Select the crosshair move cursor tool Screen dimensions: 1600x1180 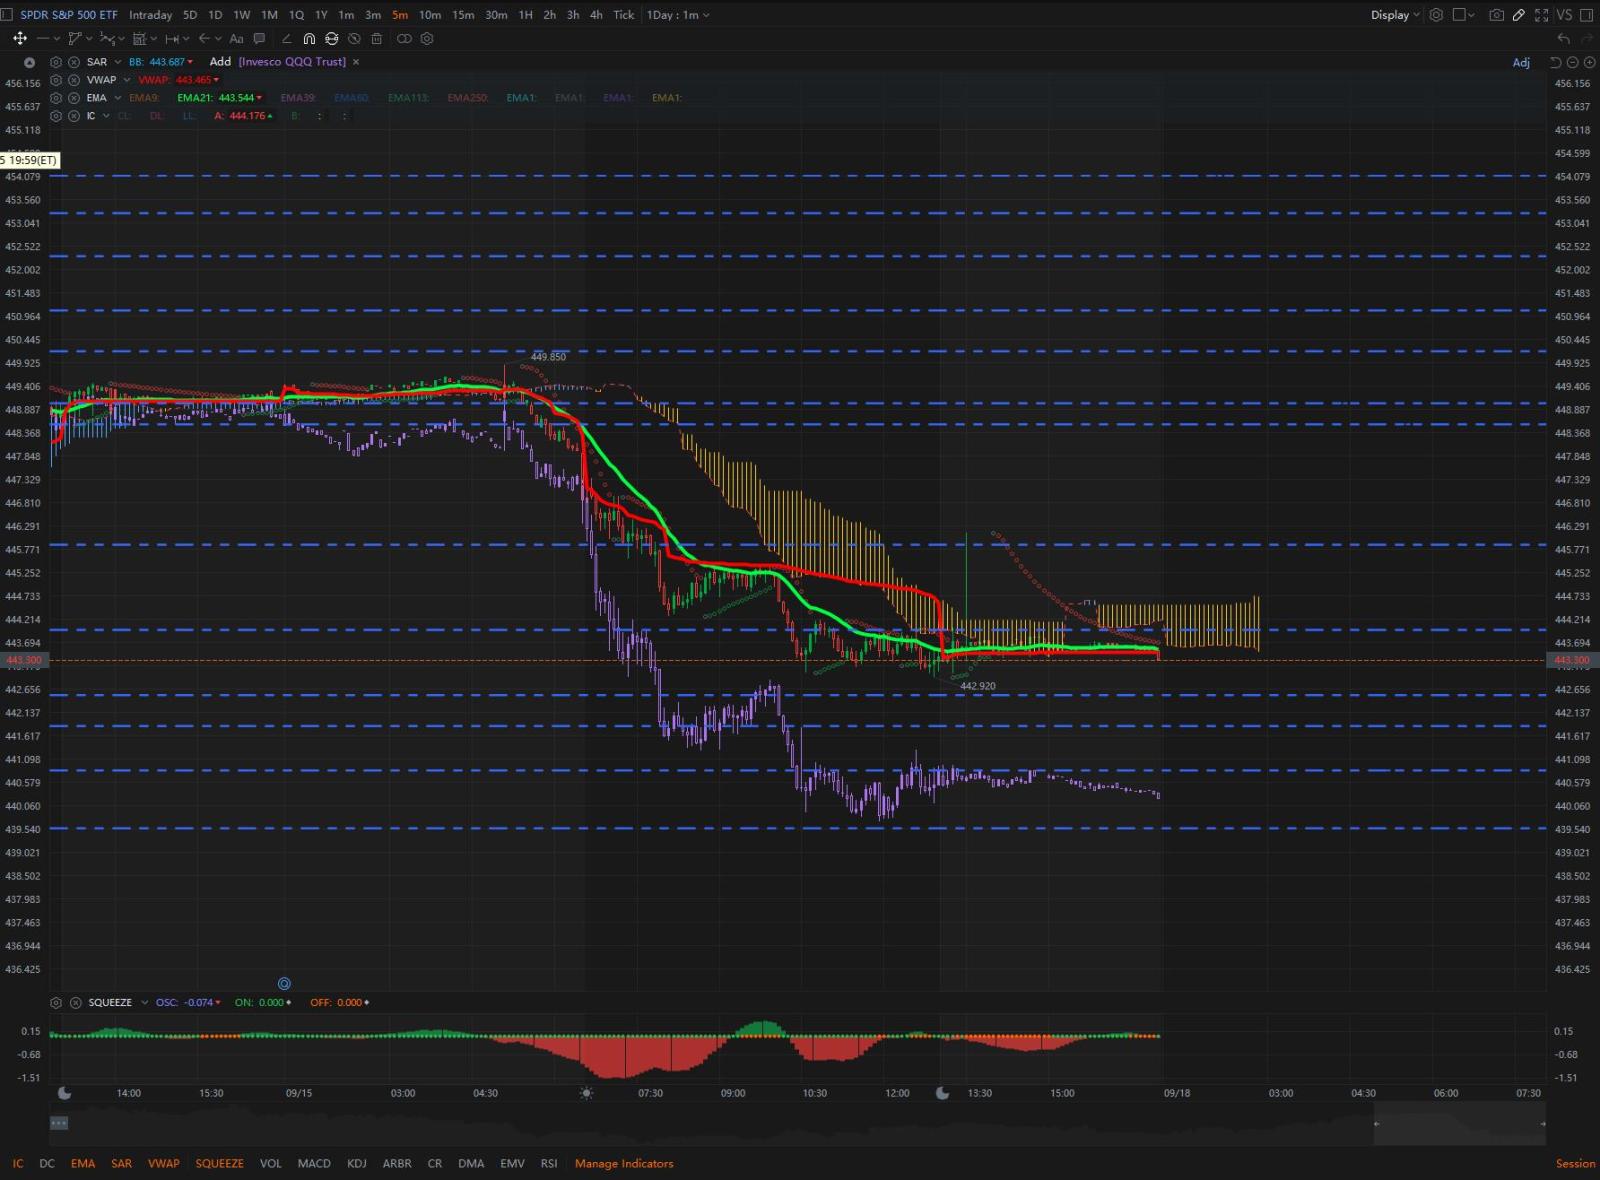pos(19,38)
